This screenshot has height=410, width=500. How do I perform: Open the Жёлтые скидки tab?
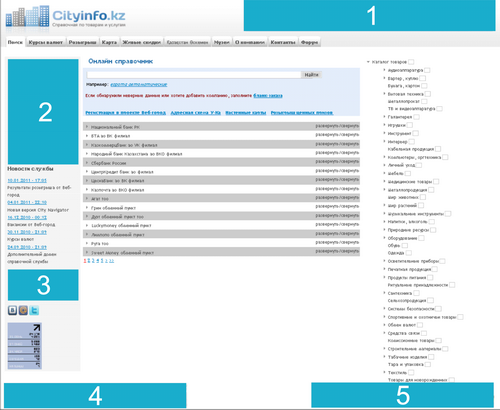142,42
